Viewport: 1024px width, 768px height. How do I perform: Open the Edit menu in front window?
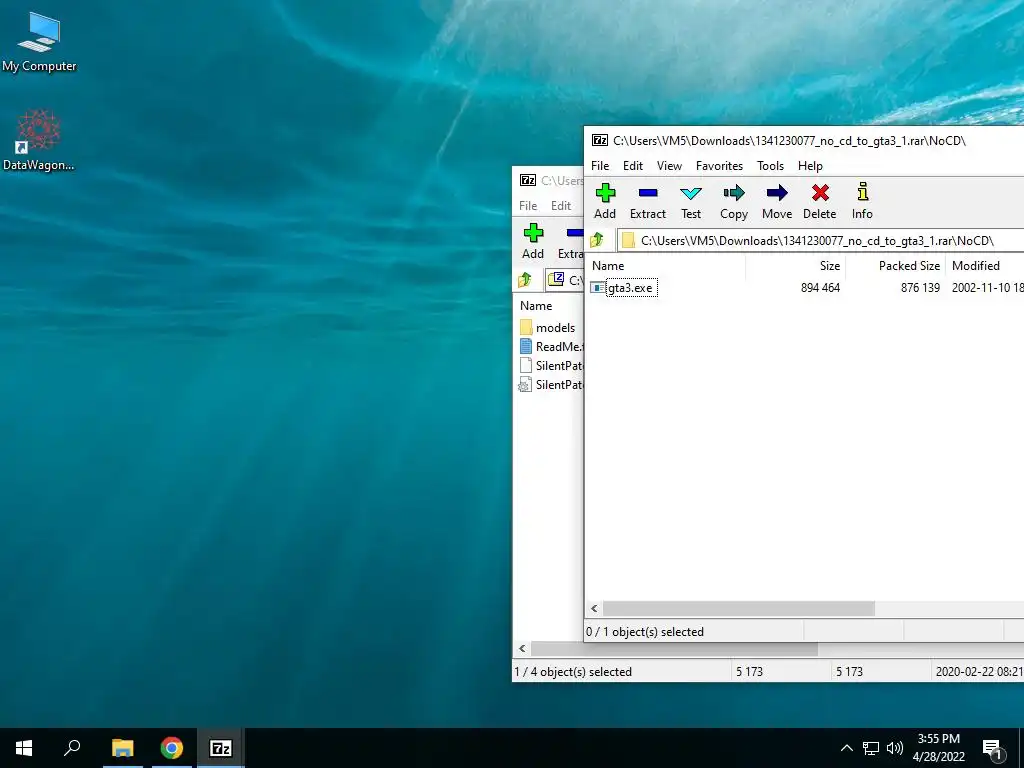632,166
